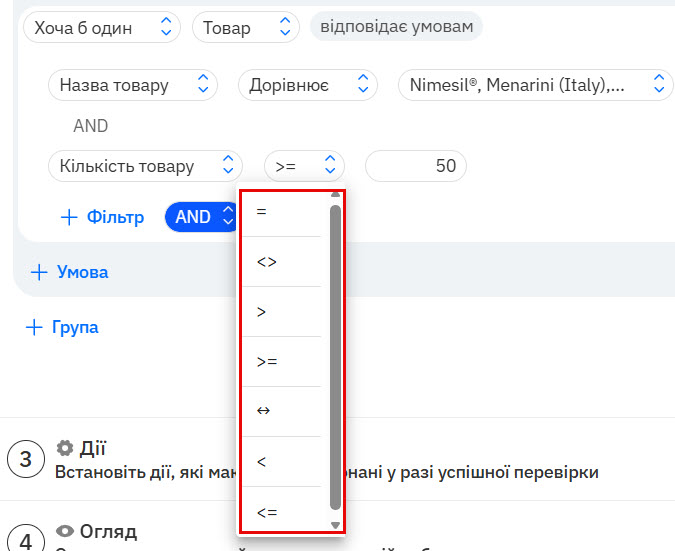Open the '>=' comparison operator dropdown
675x551 pixels.
(304, 166)
